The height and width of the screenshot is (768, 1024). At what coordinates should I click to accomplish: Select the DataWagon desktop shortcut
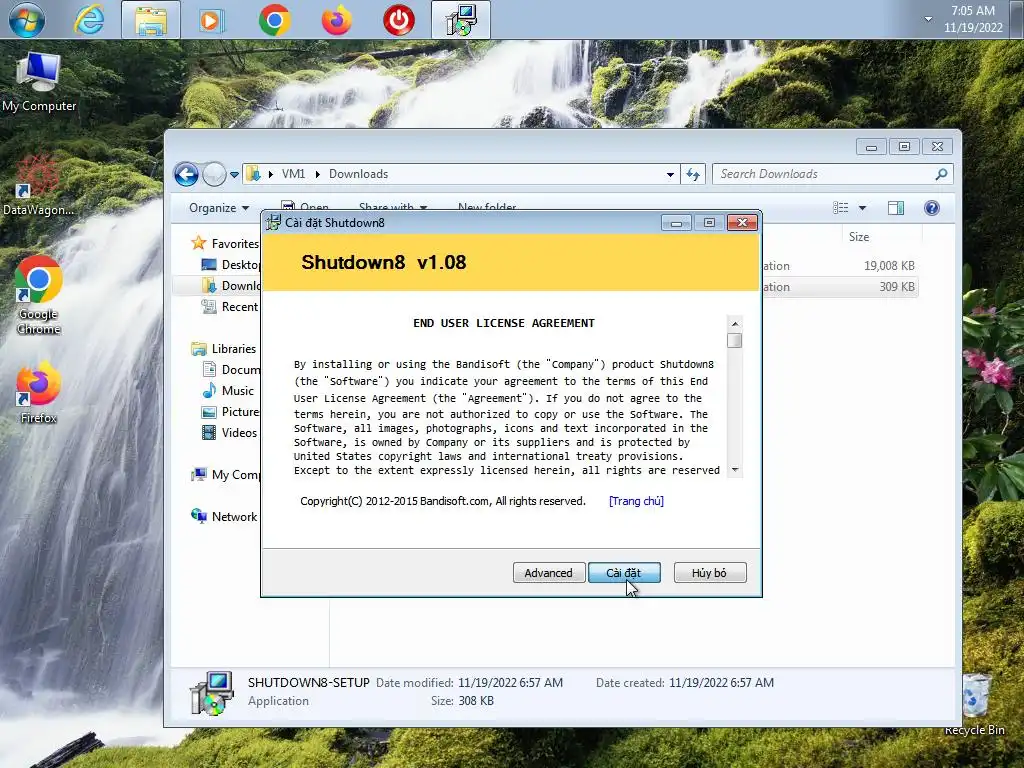pyautogui.click(x=38, y=185)
